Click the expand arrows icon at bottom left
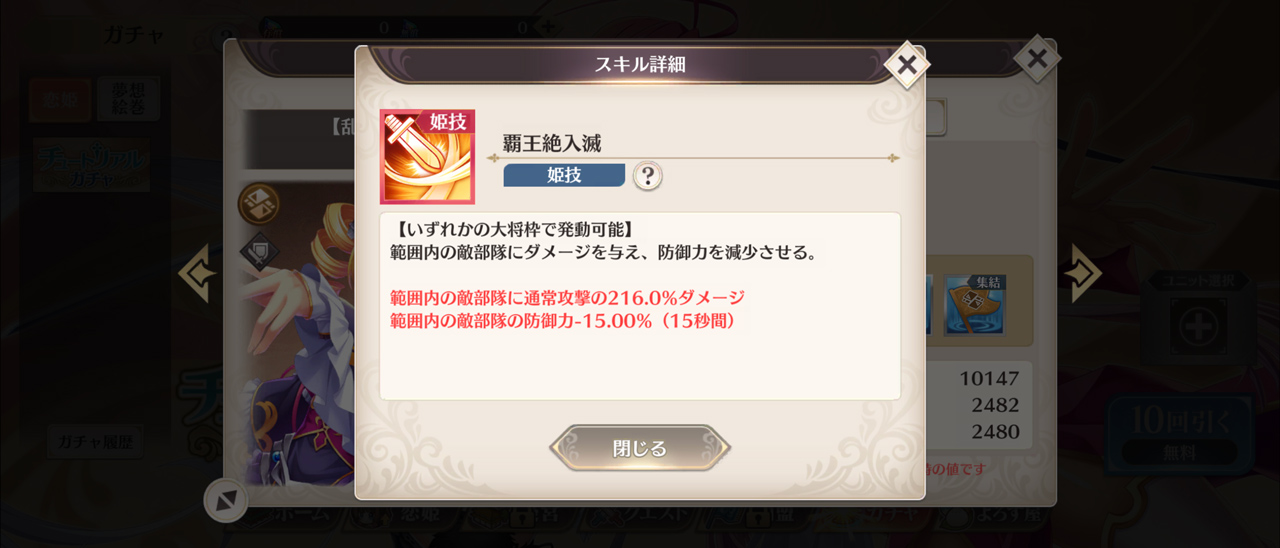The image size is (1280, 548). point(226,501)
